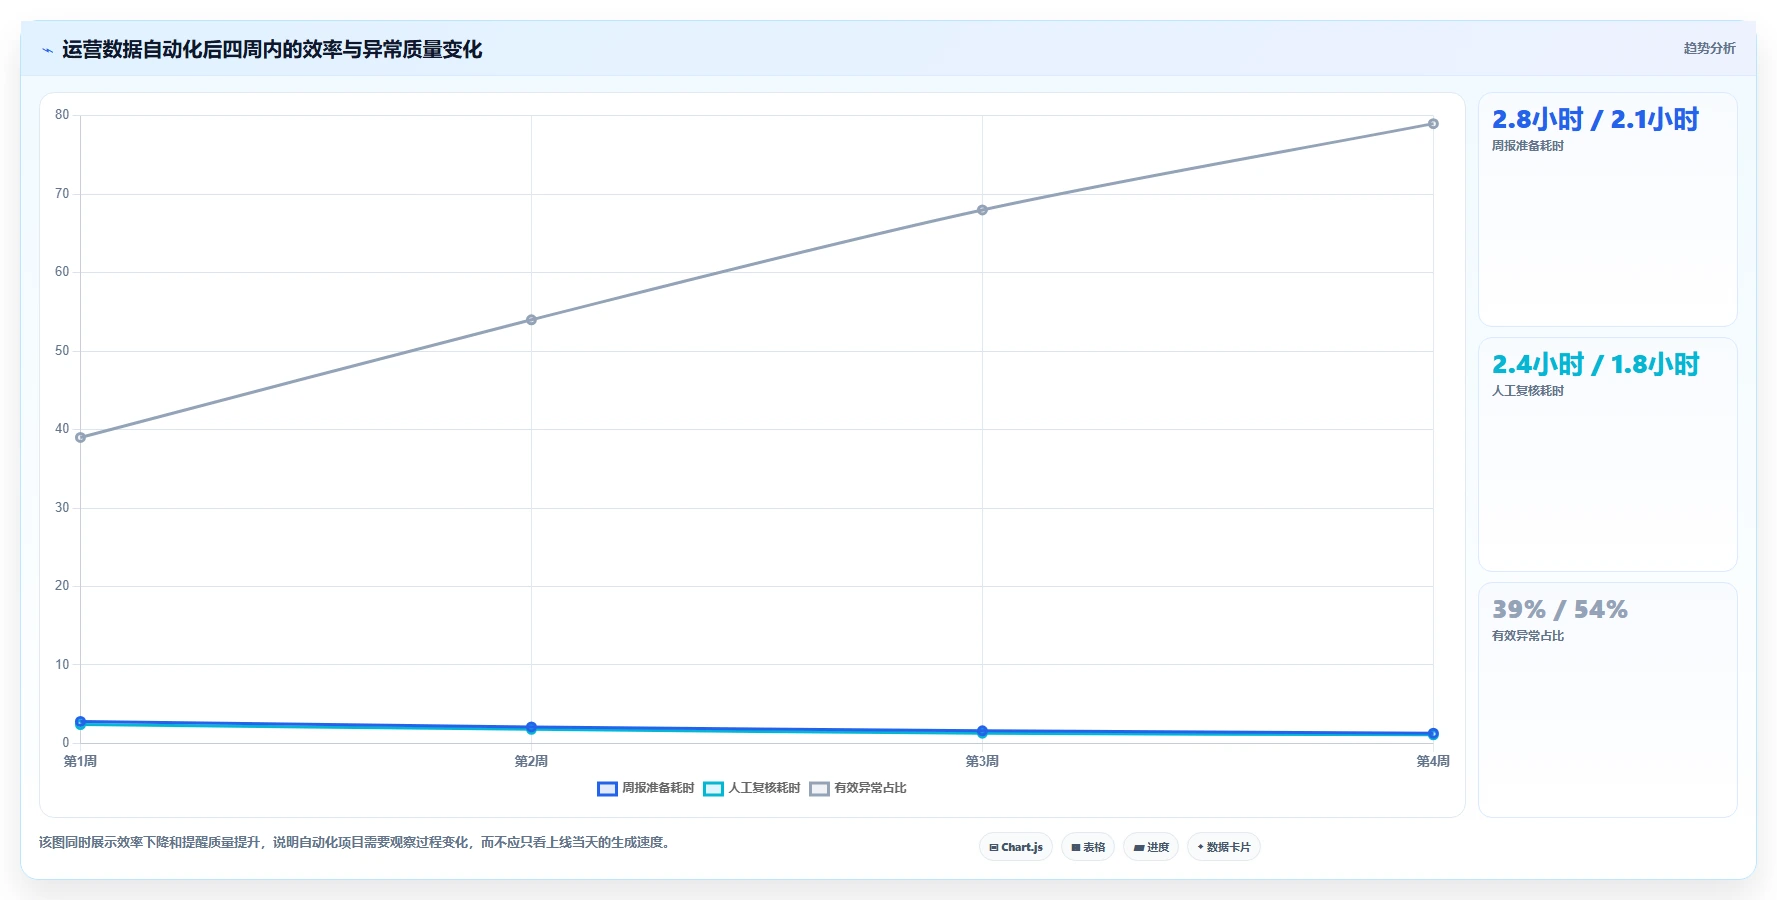Toggle the 人工复核耗时 legend item
The height and width of the screenshot is (900, 1777).
752,788
